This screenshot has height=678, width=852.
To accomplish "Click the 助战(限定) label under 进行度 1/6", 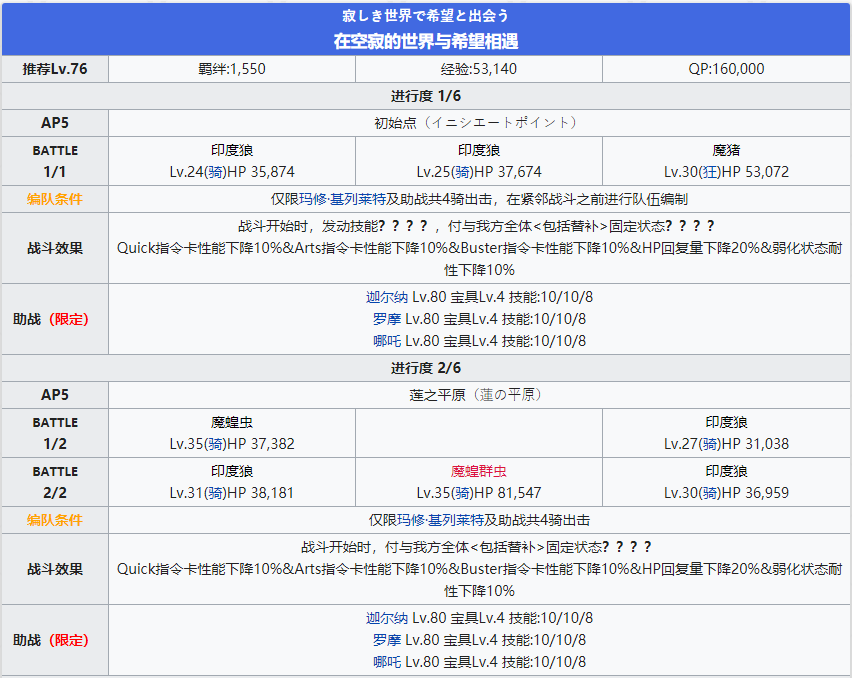I will click(x=51, y=319).
